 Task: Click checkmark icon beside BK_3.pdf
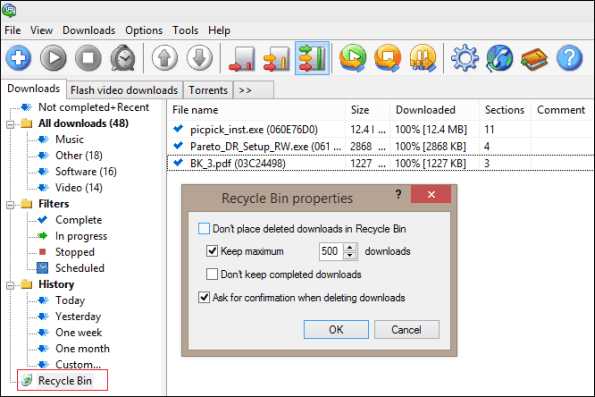coord(178,163)
